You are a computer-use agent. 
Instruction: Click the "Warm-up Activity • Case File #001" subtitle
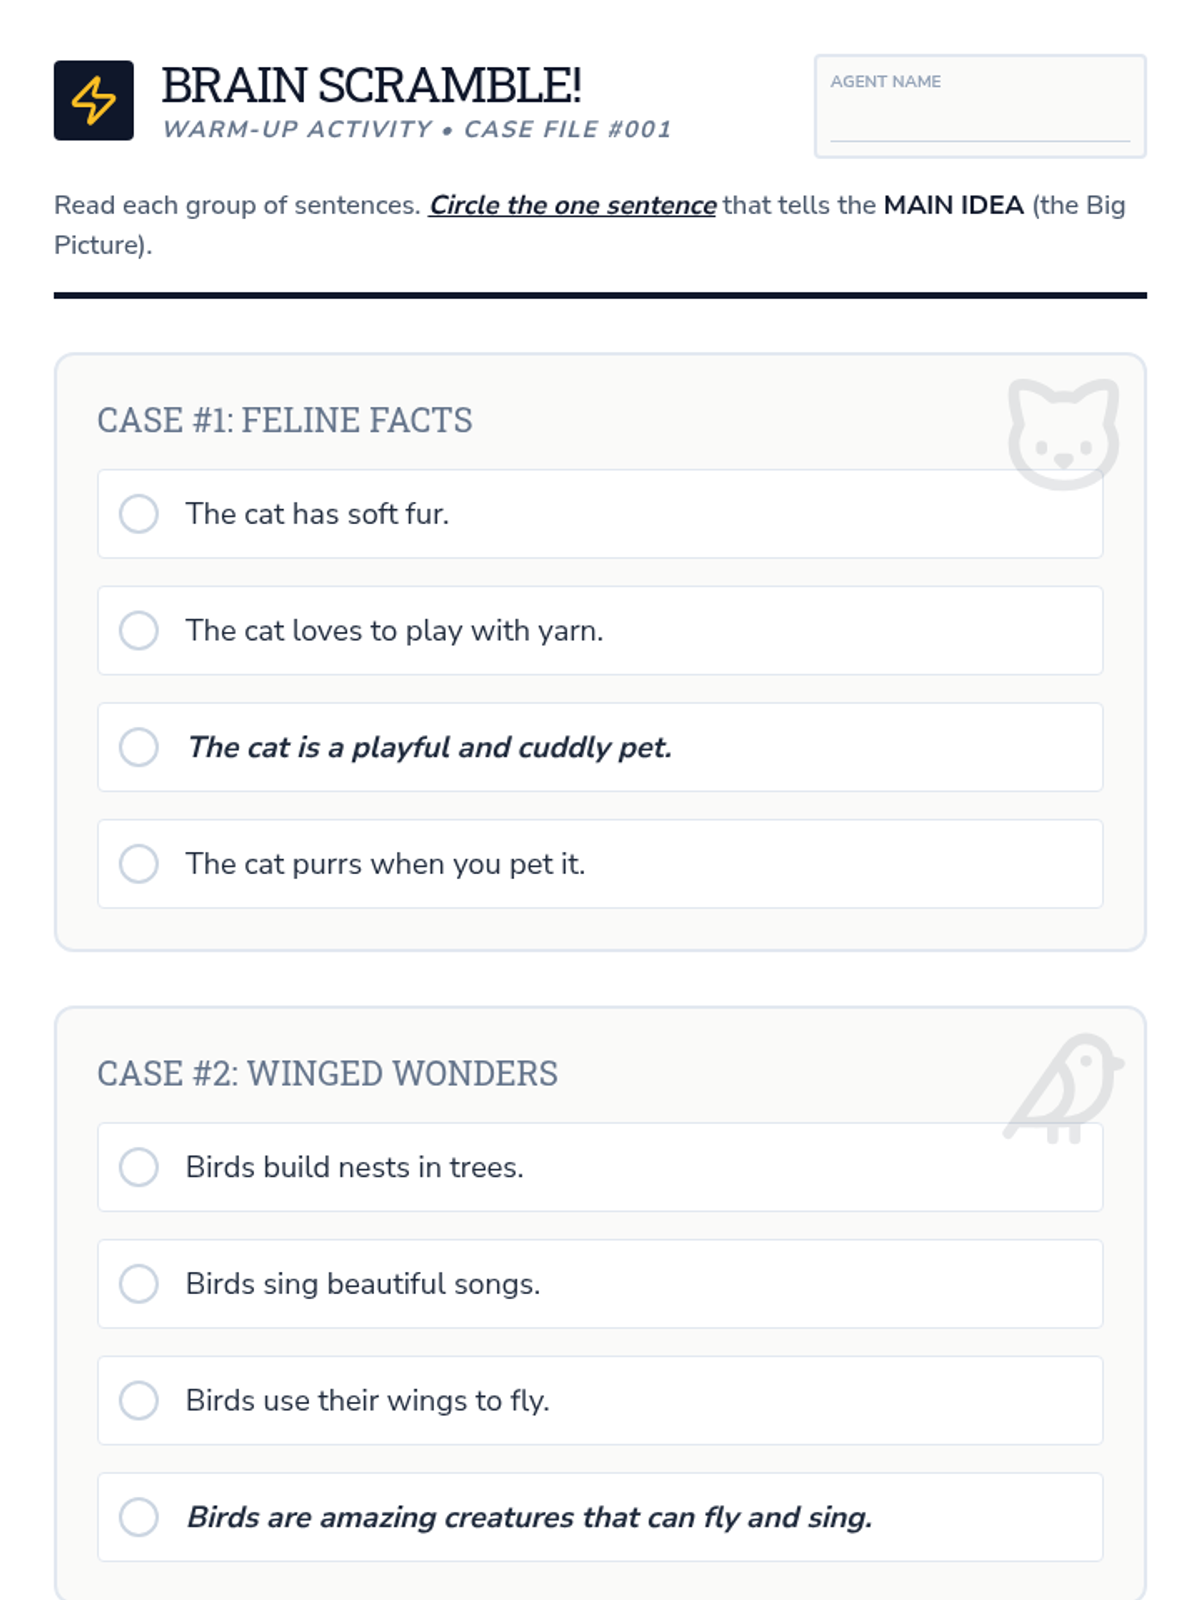click(417, 130)
